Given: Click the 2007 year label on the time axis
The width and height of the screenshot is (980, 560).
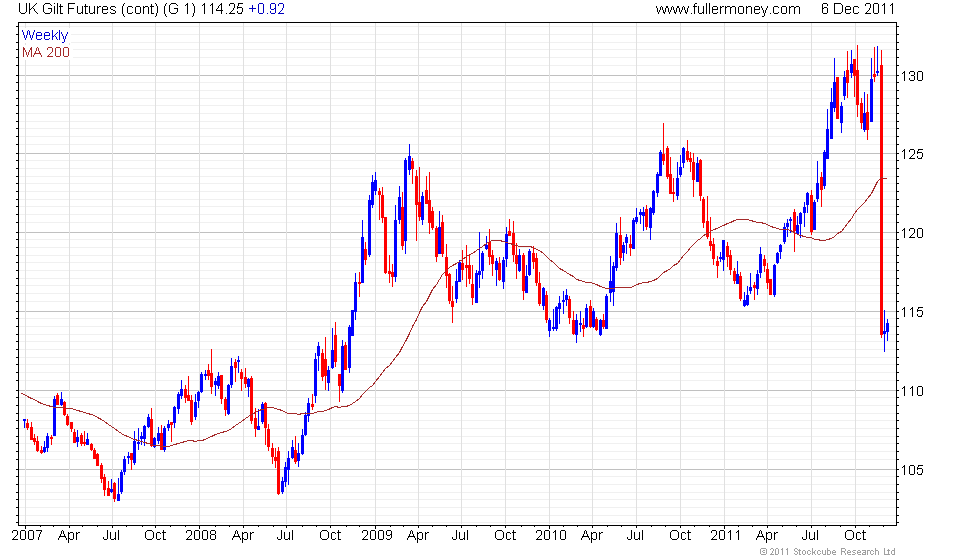Looking at the screenshot, I should (x=27, y=536).
